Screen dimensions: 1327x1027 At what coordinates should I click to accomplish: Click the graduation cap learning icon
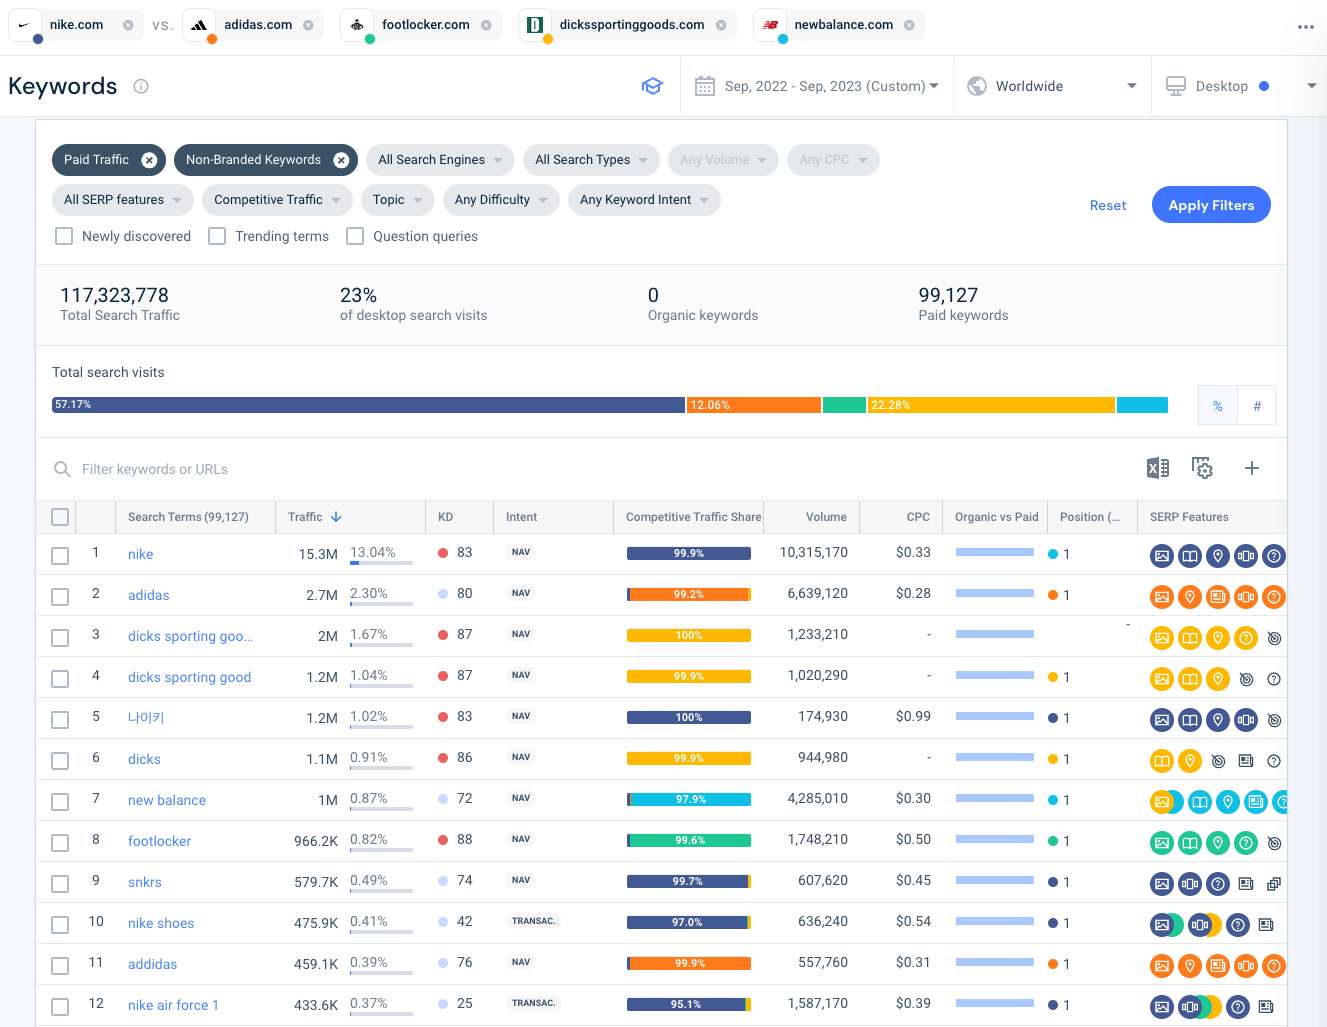pyautogui.click(x=652, y=86)
